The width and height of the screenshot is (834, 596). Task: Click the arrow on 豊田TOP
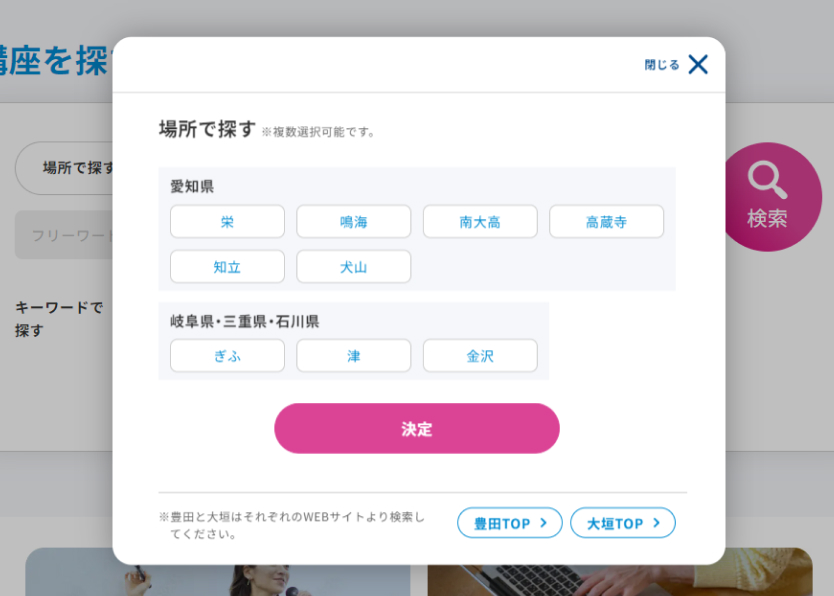(543, 523)
